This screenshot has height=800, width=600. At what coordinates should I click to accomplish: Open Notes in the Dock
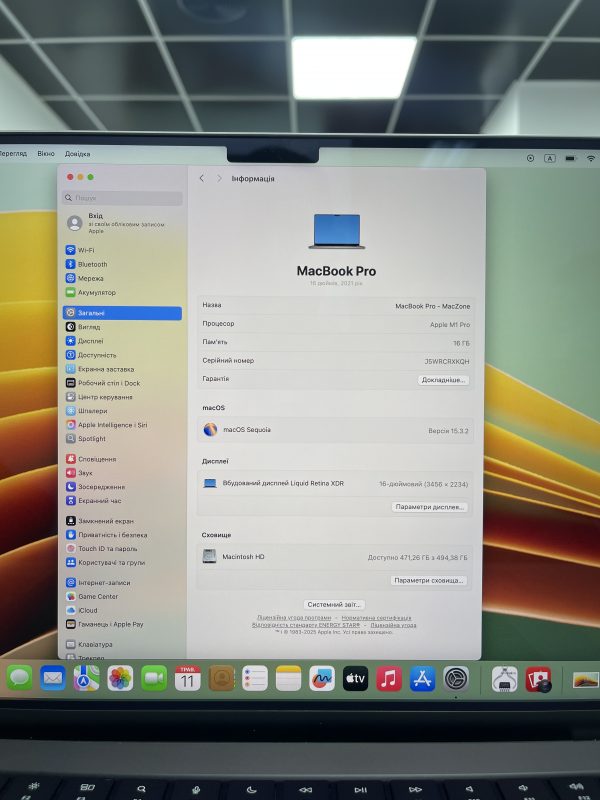point(288,678)
